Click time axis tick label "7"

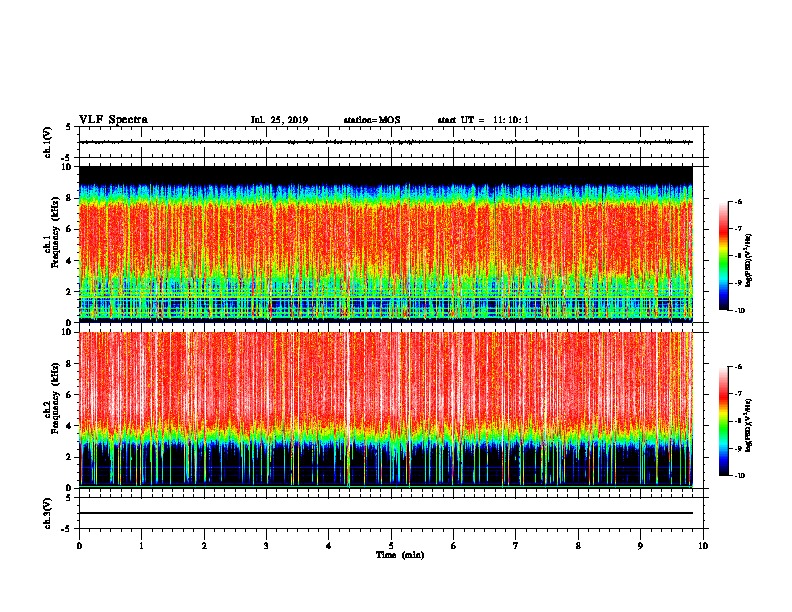point(516,546)
